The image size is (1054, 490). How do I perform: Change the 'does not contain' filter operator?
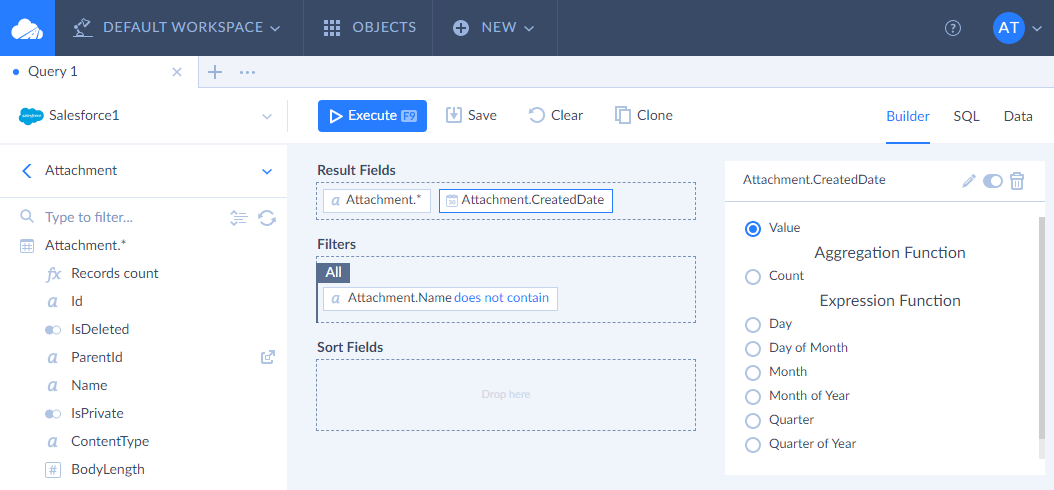pyautogui.click(x=501, y=298)
